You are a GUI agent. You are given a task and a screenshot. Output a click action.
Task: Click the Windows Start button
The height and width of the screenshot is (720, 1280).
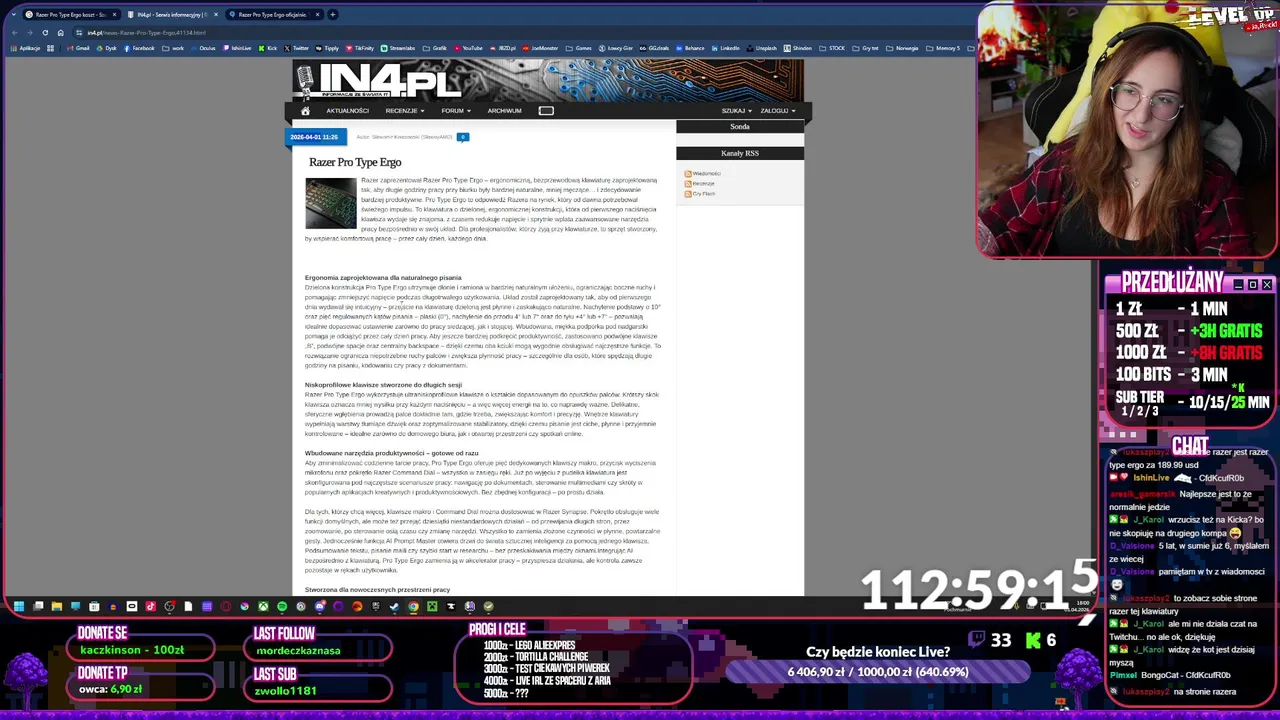19,606
